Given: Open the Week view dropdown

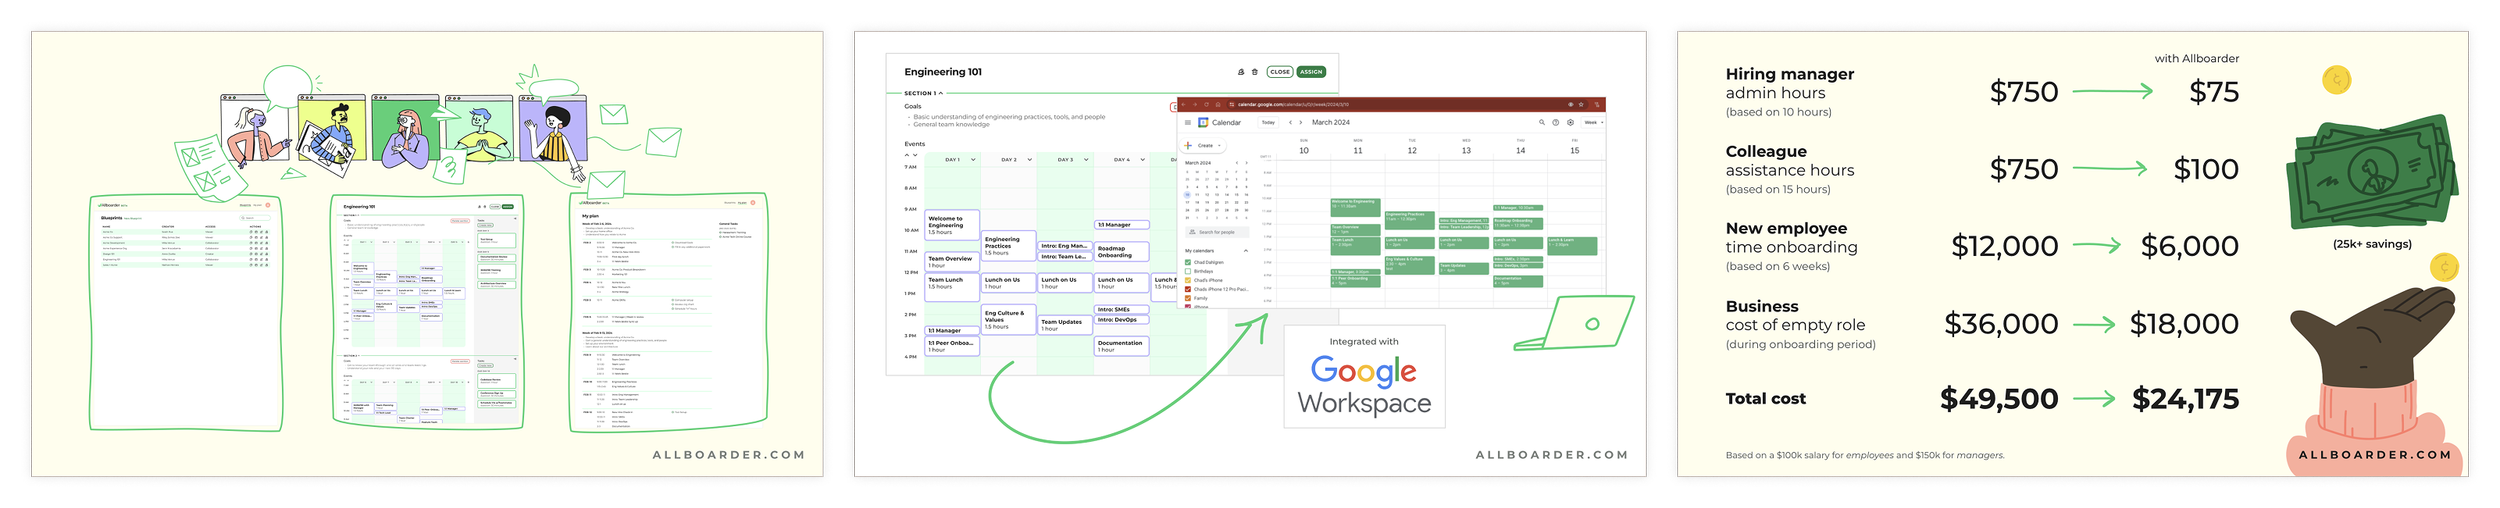Looking at the screenshot, I should pyautogui.click(x=1594, y=122).
